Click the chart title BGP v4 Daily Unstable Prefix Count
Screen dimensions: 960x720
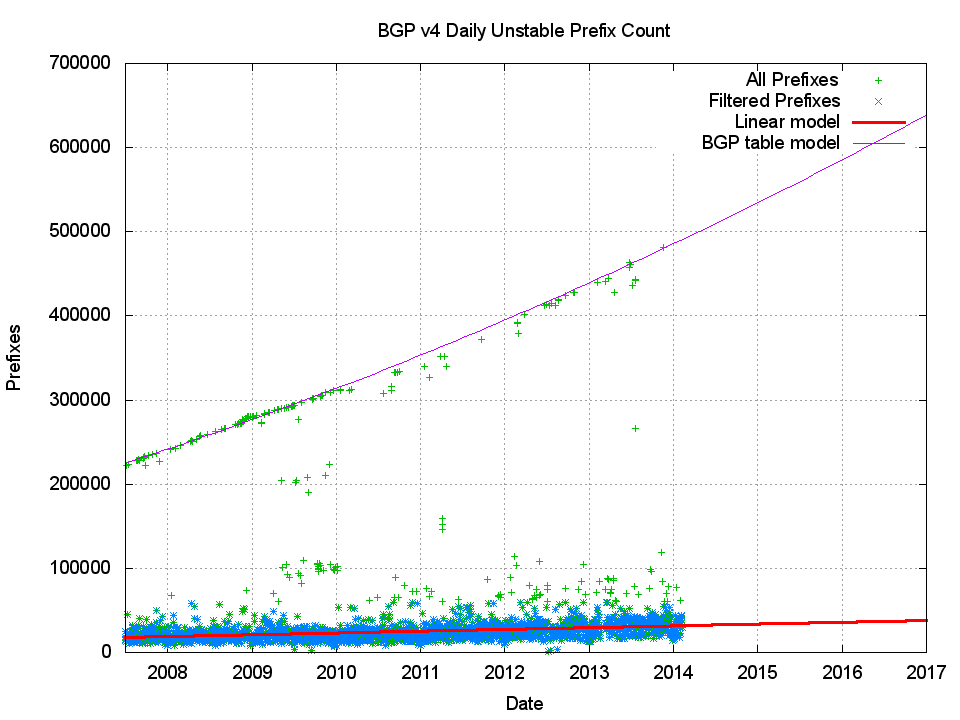[x=523, y=31]
